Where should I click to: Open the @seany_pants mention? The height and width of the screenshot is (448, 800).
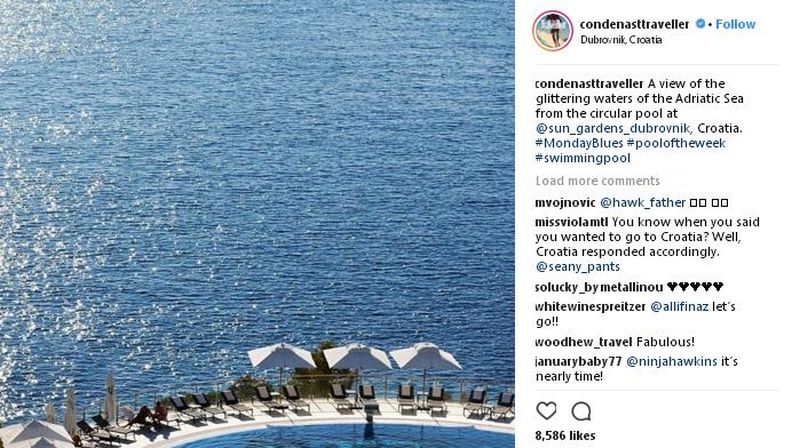coord(578,266)
